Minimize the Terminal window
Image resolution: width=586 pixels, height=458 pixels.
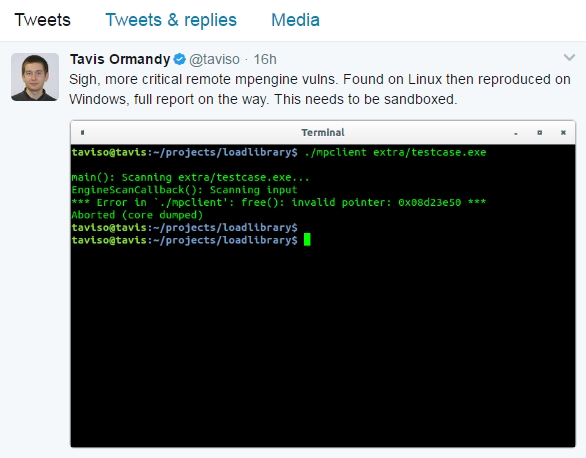[516, 133]
